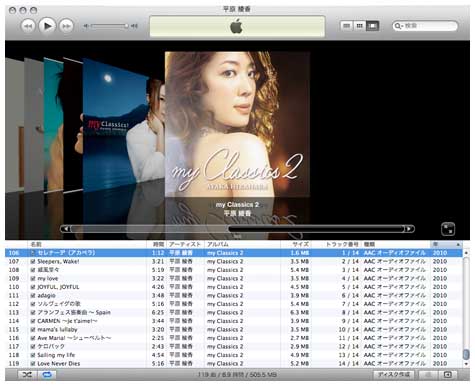Enter full screen Cover Flow mode

coord(448,229)
